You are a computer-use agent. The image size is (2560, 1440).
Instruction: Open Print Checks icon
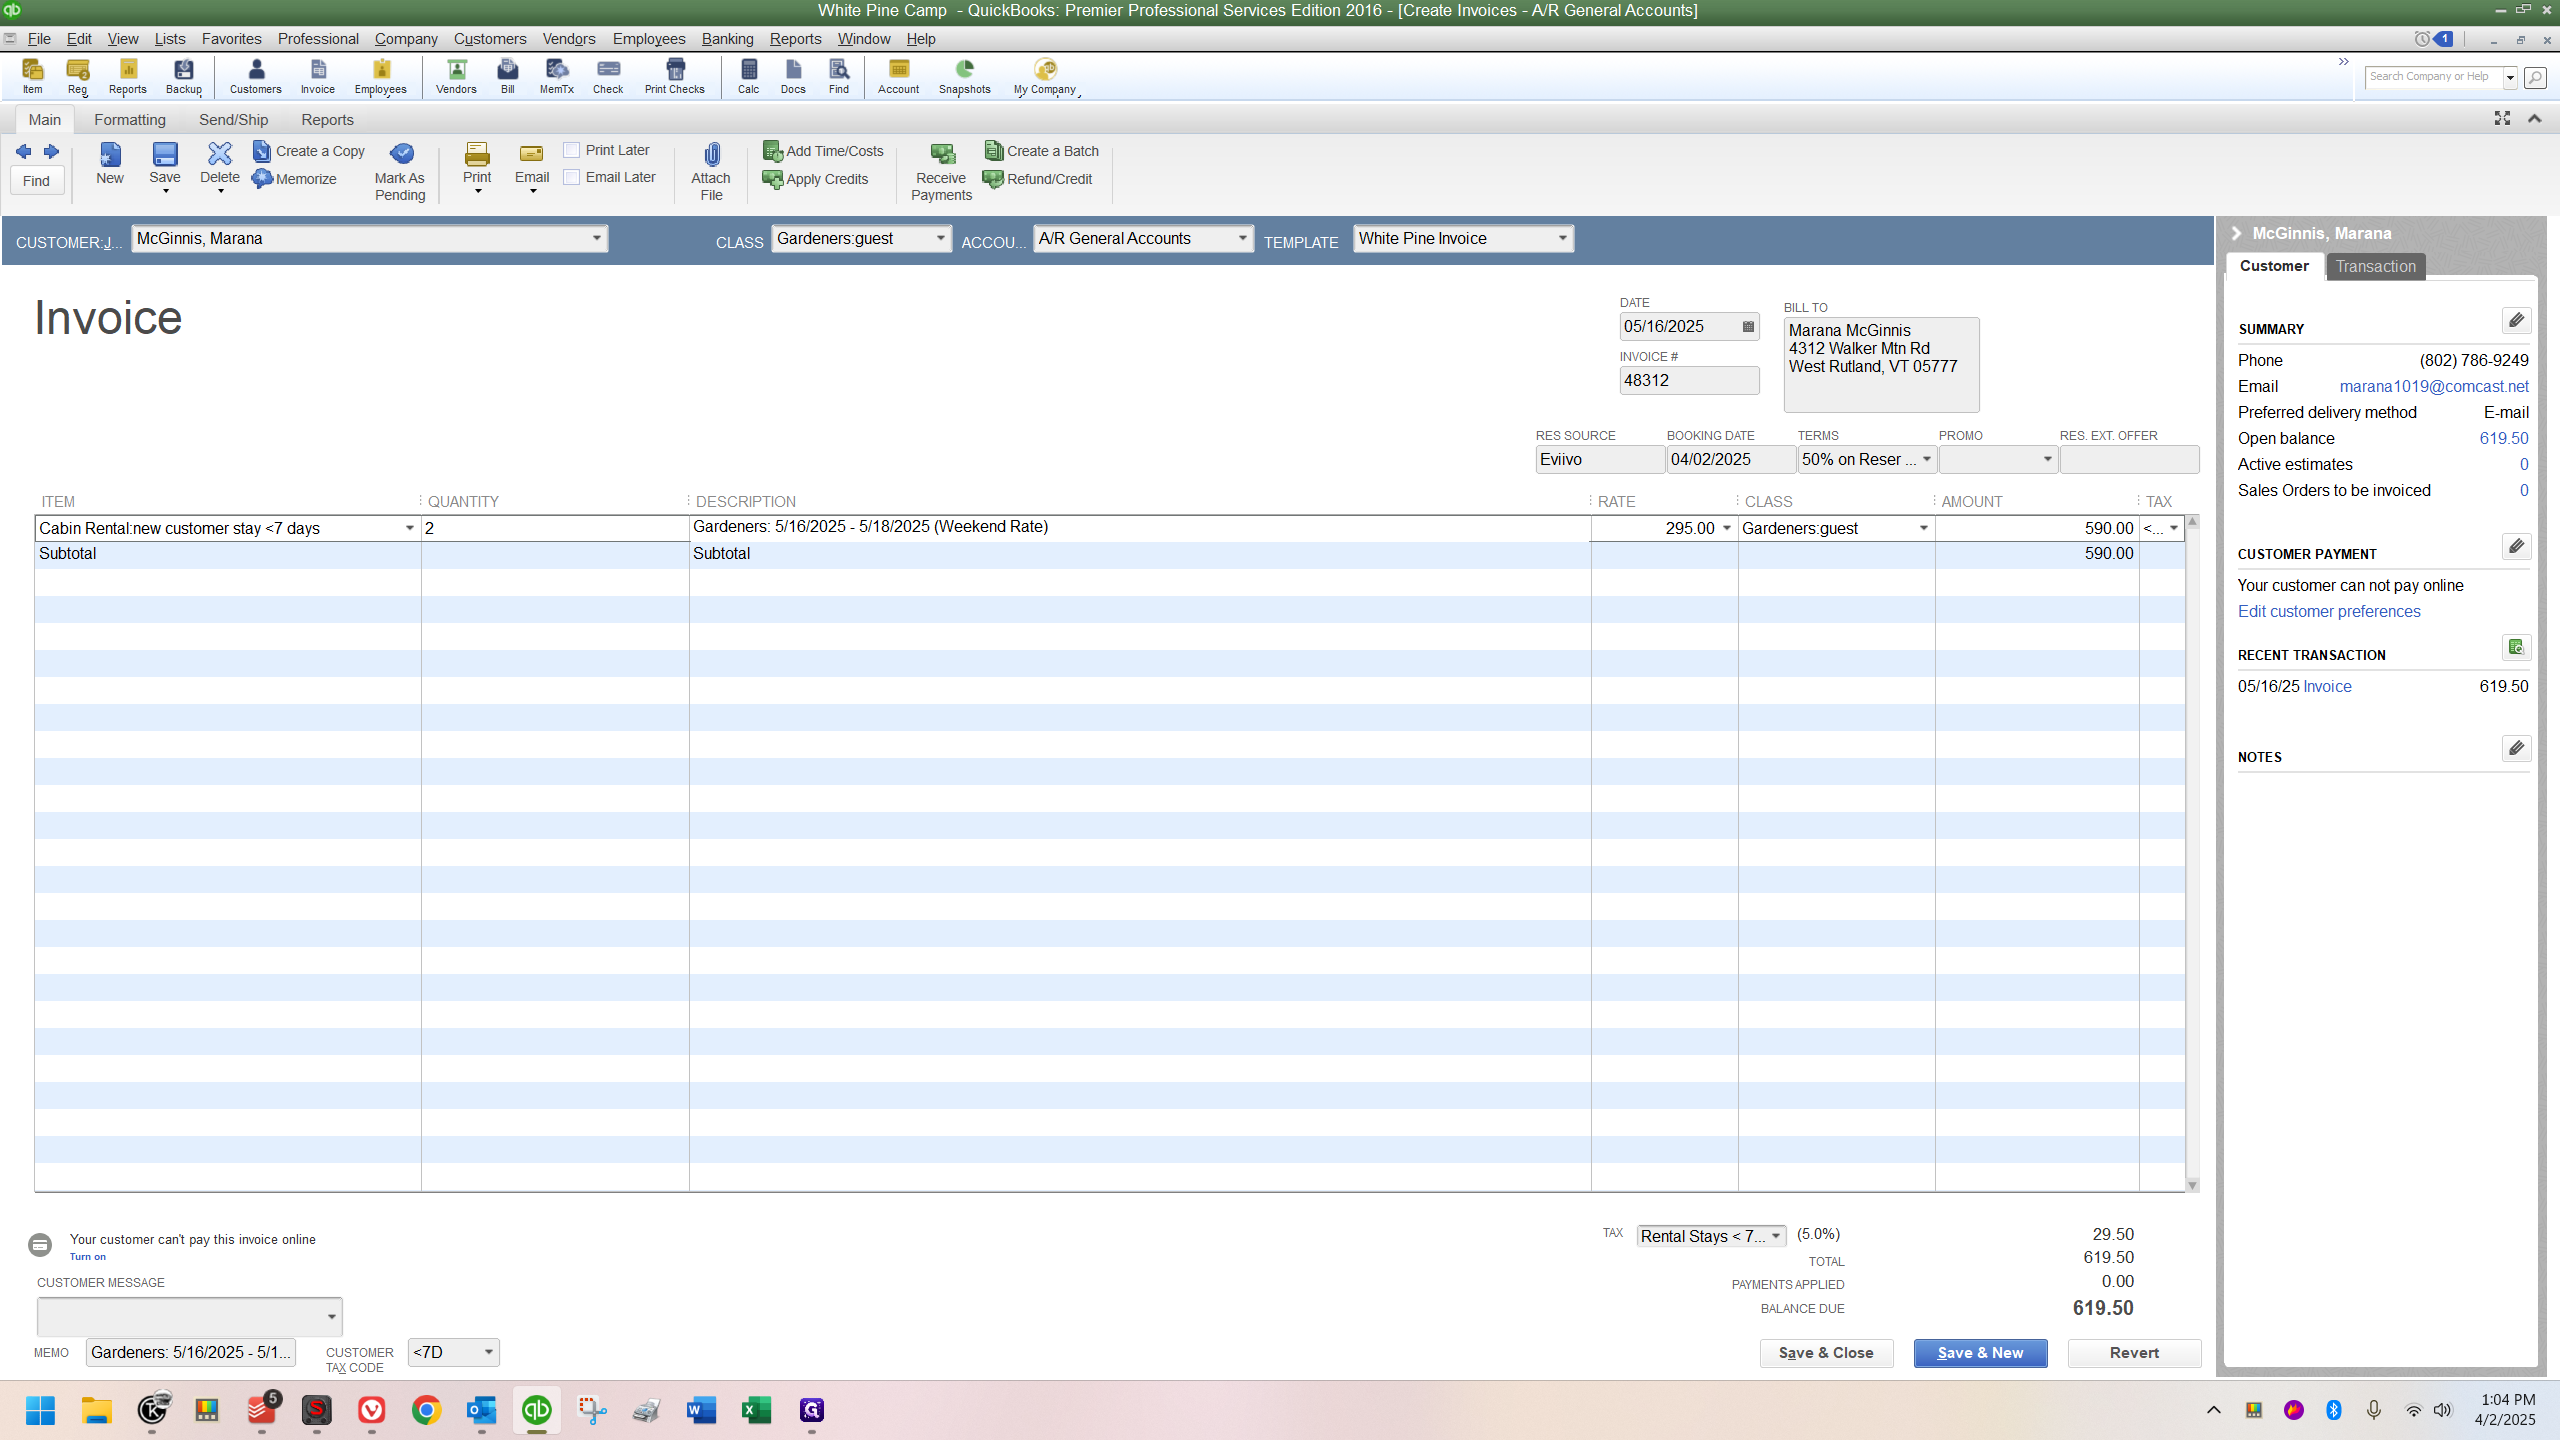tap(675, 76)
